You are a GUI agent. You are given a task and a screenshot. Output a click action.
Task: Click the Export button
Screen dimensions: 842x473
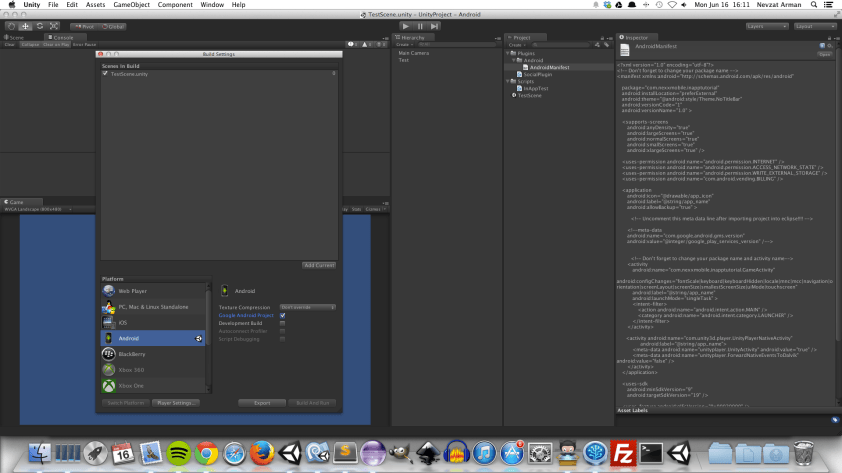pos(262,403)
